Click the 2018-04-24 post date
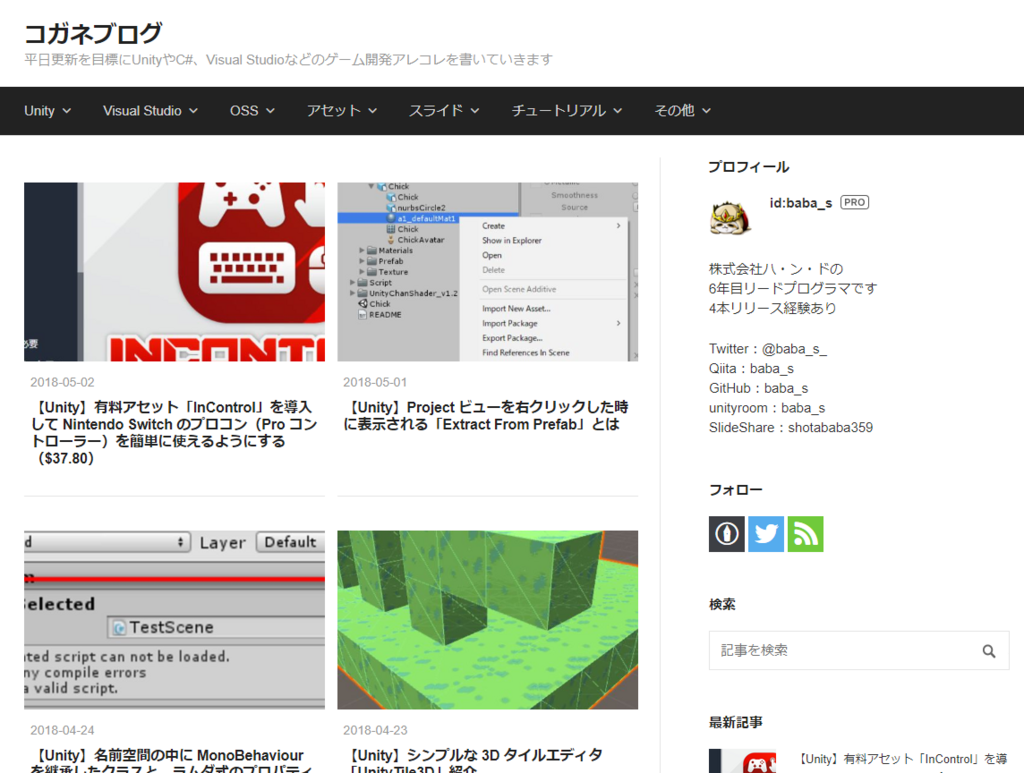This screenshot has width=1024, height=773. click(x=62, y=730)
